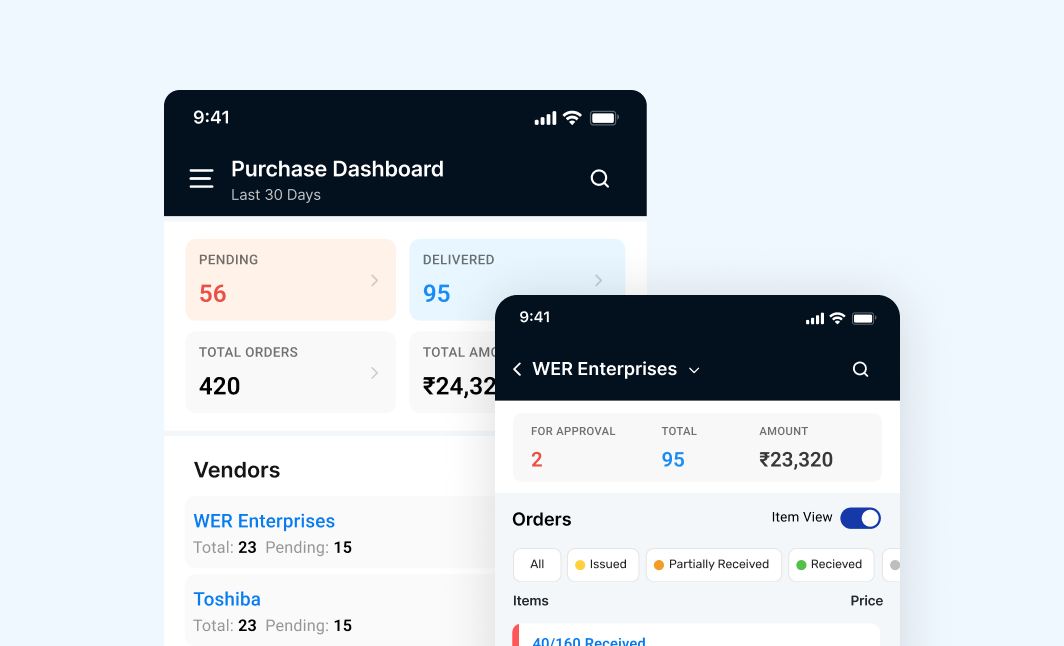Click the Vendors section heading
Screen dimensions: 1064x646
click(237, 470)
